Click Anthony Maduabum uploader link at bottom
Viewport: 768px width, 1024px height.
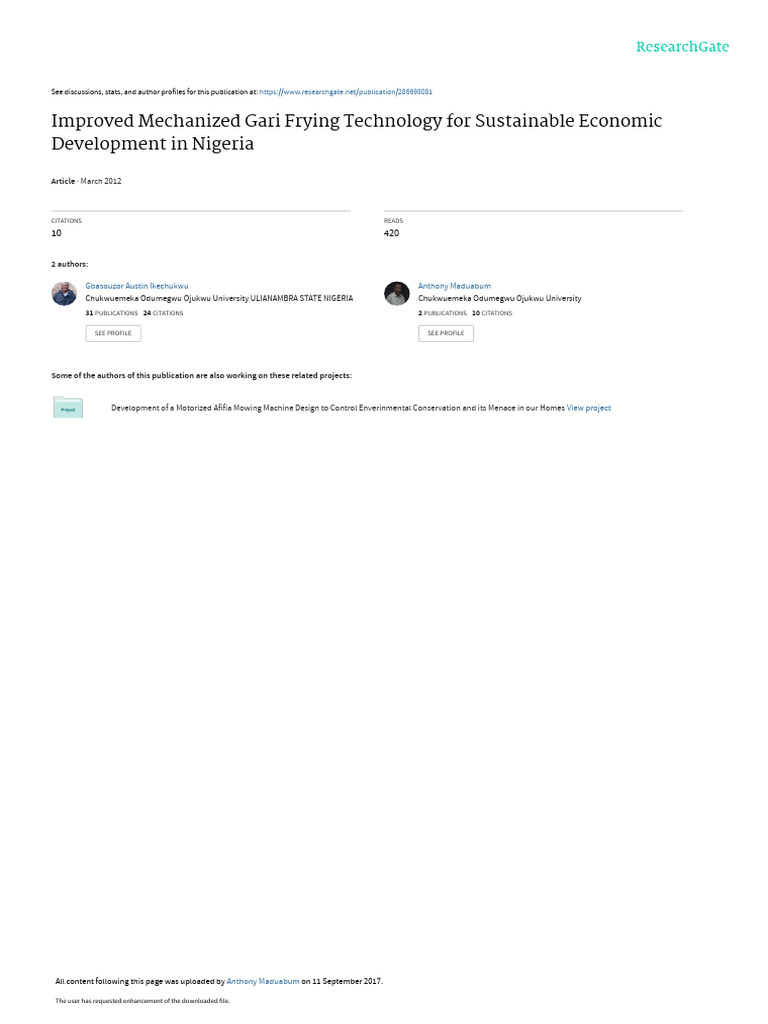pos(263,981)
